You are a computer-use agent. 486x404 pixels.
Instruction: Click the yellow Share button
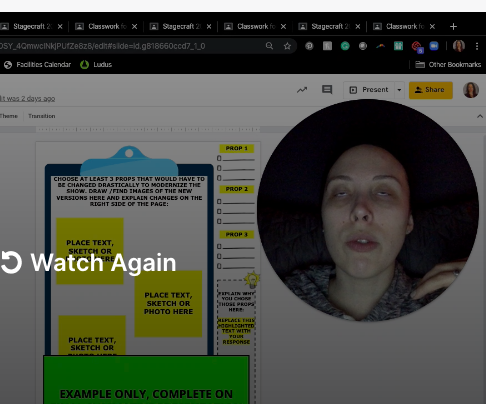point(431,90)
